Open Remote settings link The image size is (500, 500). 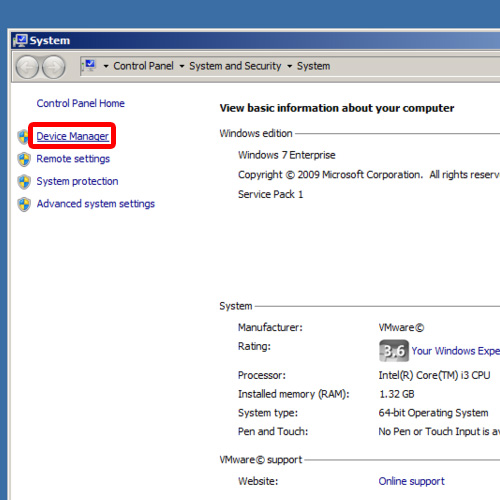click(x=73, y=159)
